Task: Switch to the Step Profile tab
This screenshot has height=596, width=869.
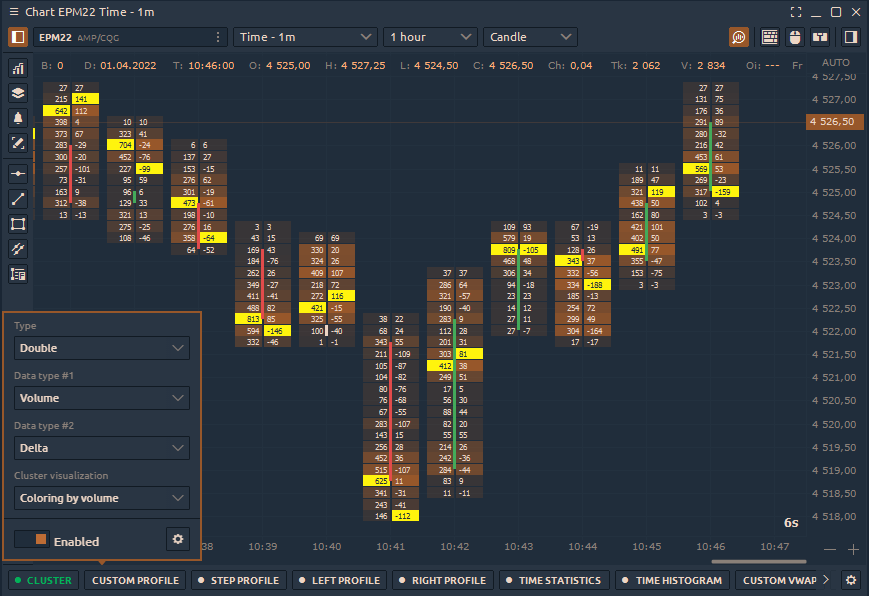Action: coord(238,580)
